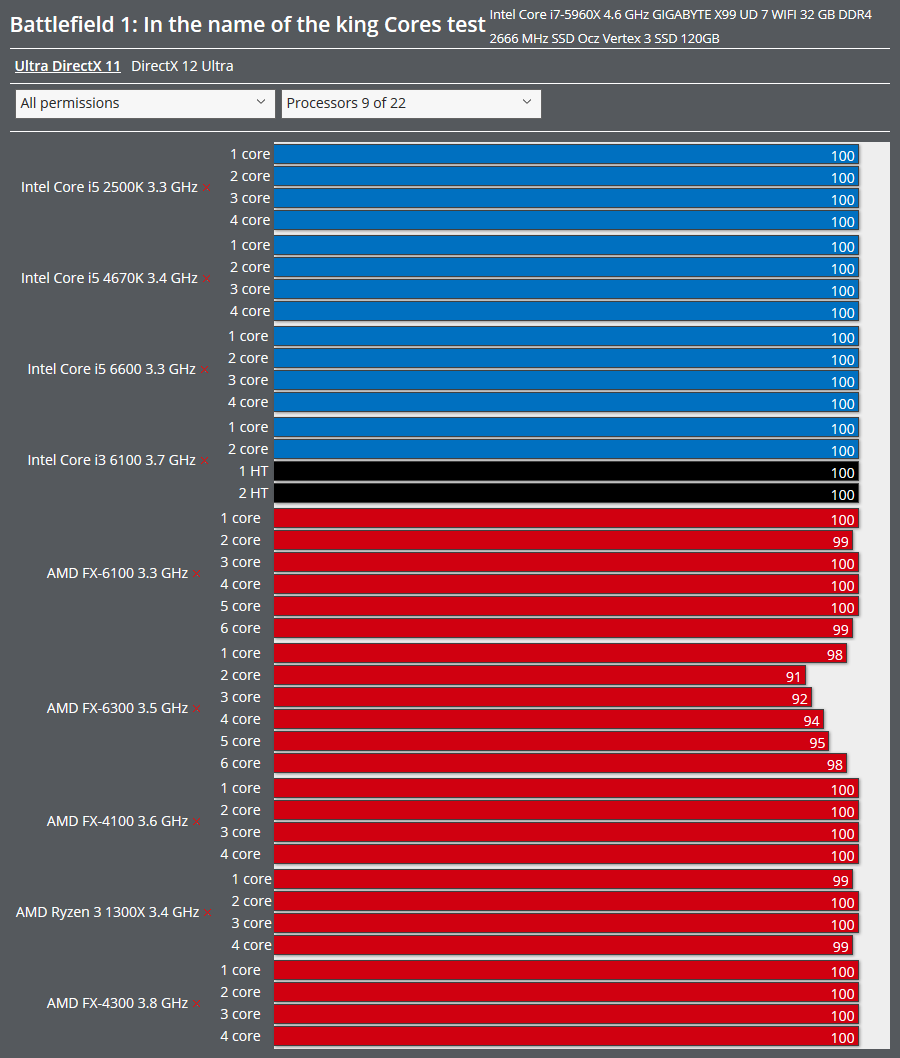Screen dimensions: 900x1058
Task: Click the Intel Core i5 6600 3.3 GHz label
Action: [x=111, y=369]
